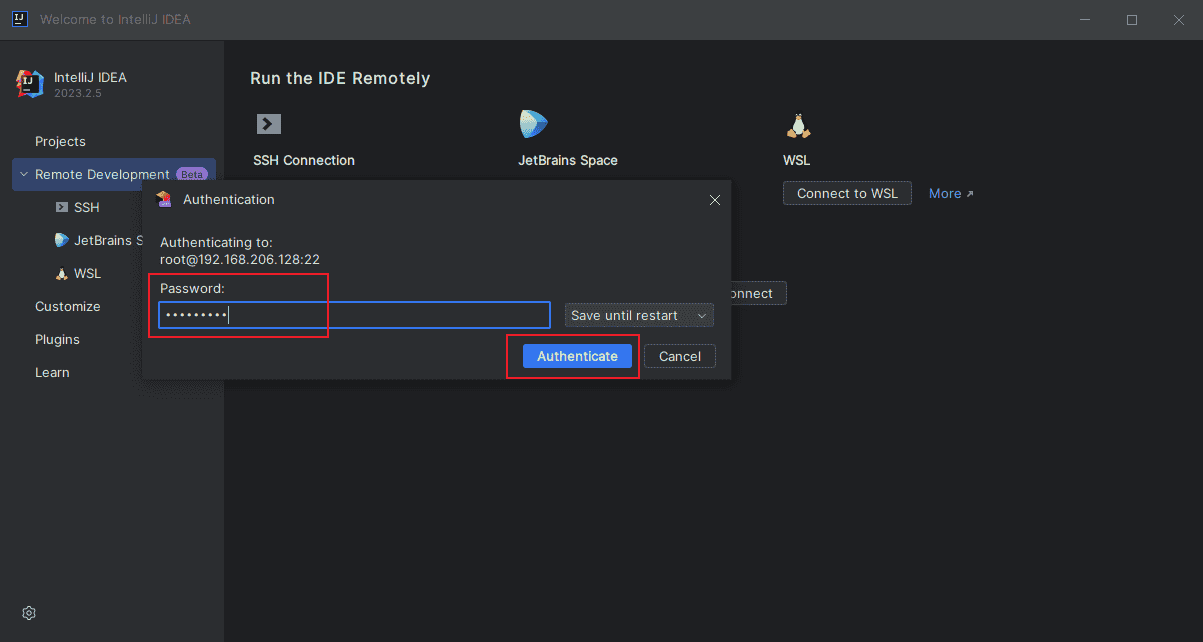Click the WSL penguin icon
The image size is (1203, 642).
797,124
